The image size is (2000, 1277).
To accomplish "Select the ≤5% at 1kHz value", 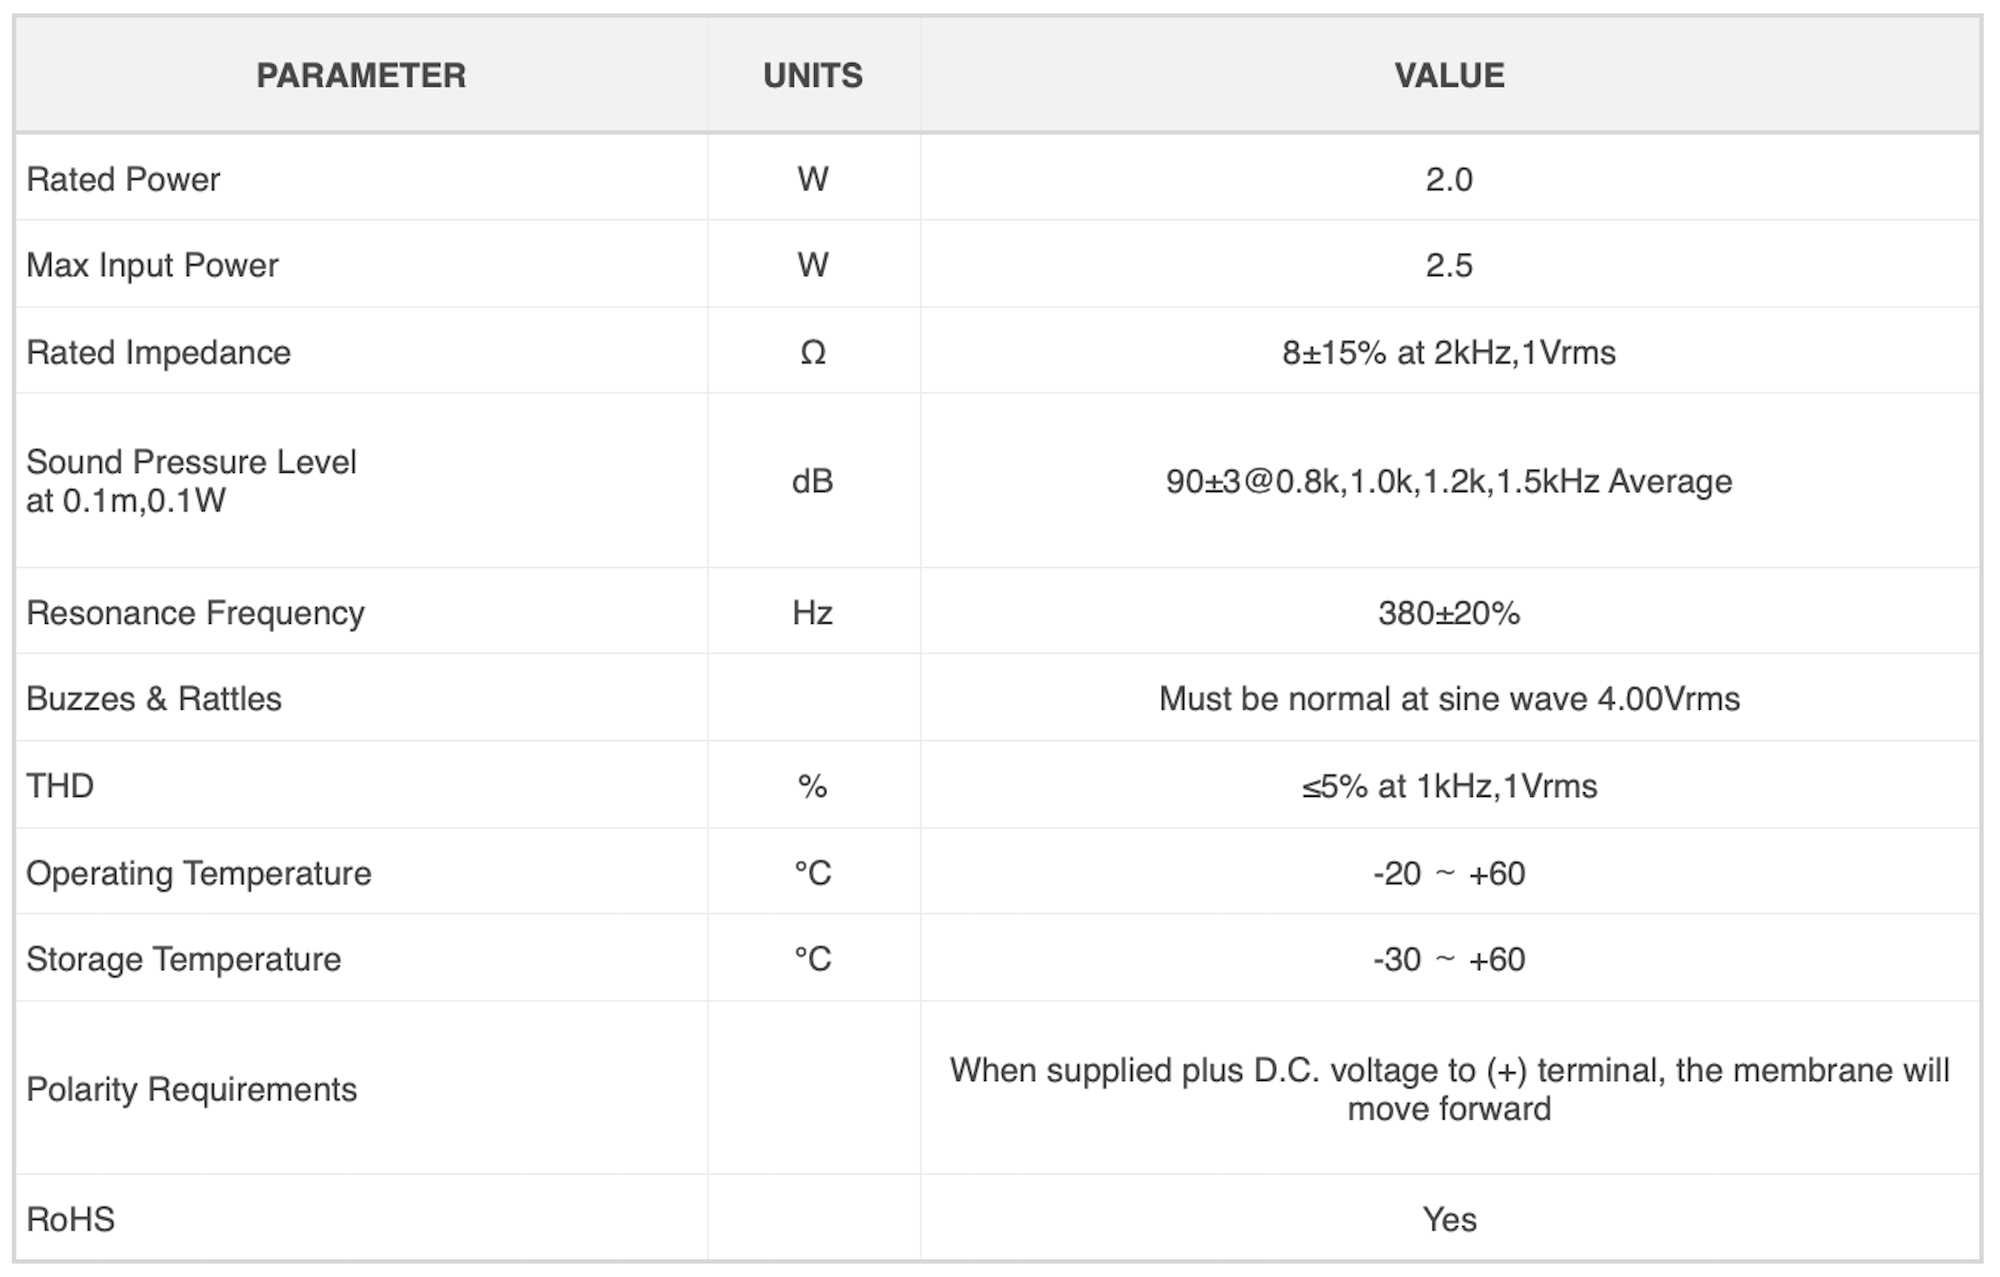I will click(x=1449, y=786).
